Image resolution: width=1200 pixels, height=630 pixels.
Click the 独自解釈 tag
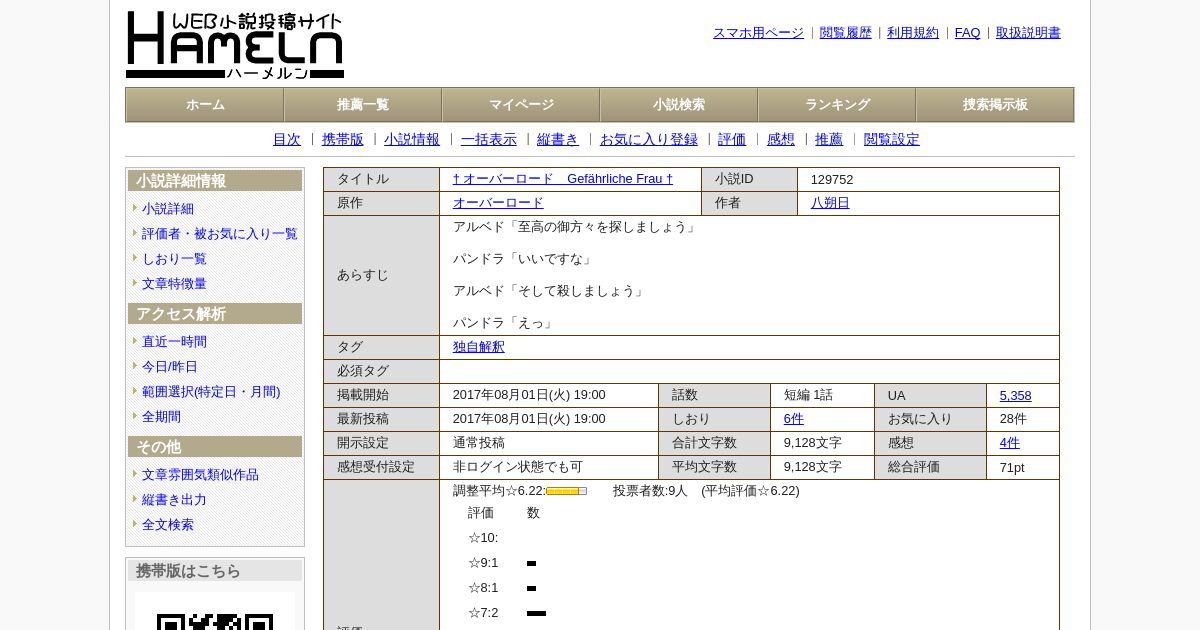[x=479, y=347]
